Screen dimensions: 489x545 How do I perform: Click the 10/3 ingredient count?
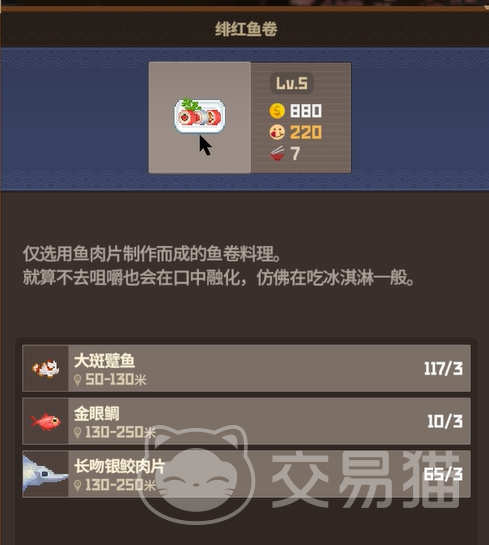[x=445, y=422]
